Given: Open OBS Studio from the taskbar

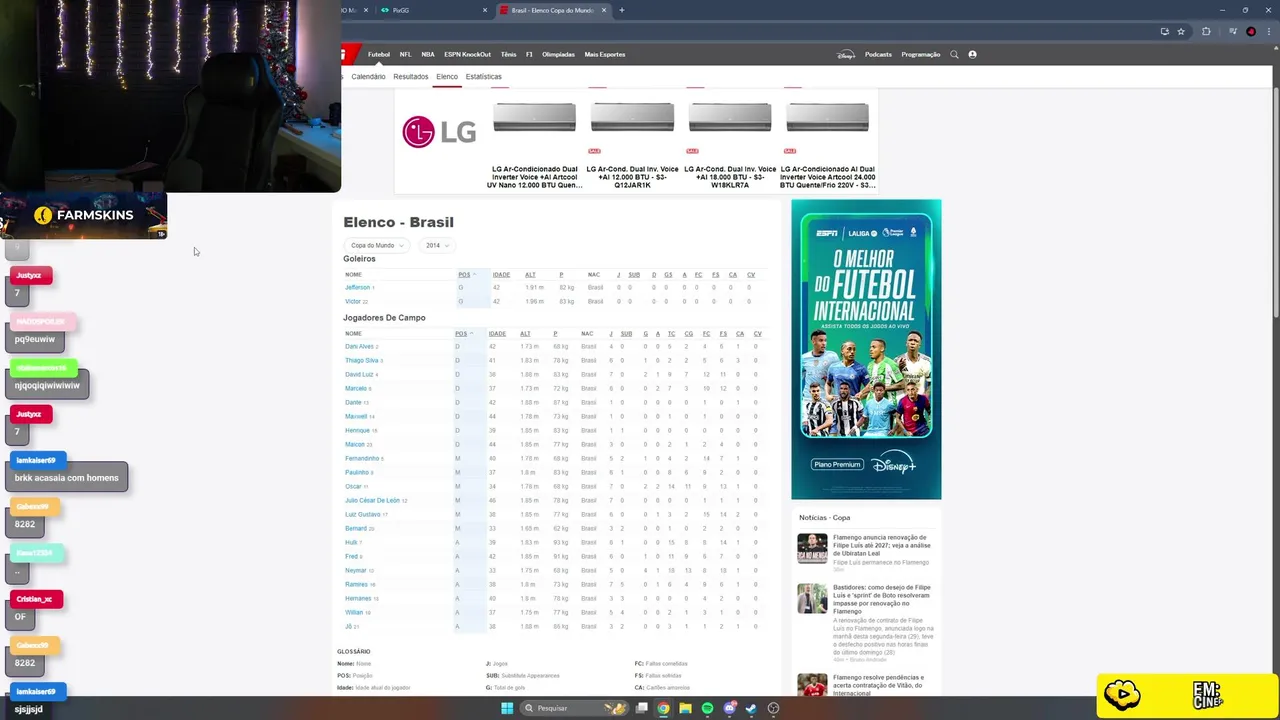Looking at the screenshot, I should click(x=773, y=708).
